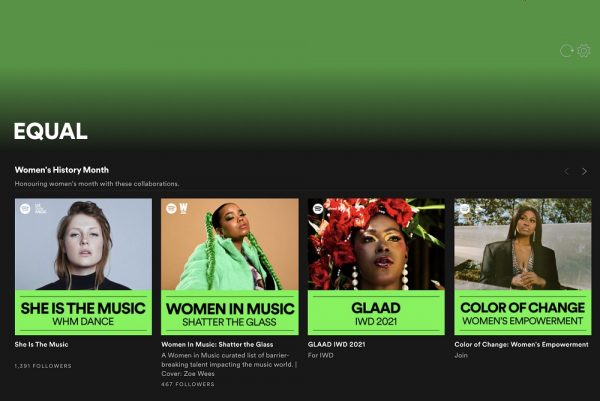Open the settings gear icon
This screenshot has width=600, height=401.
pos(584,51)
